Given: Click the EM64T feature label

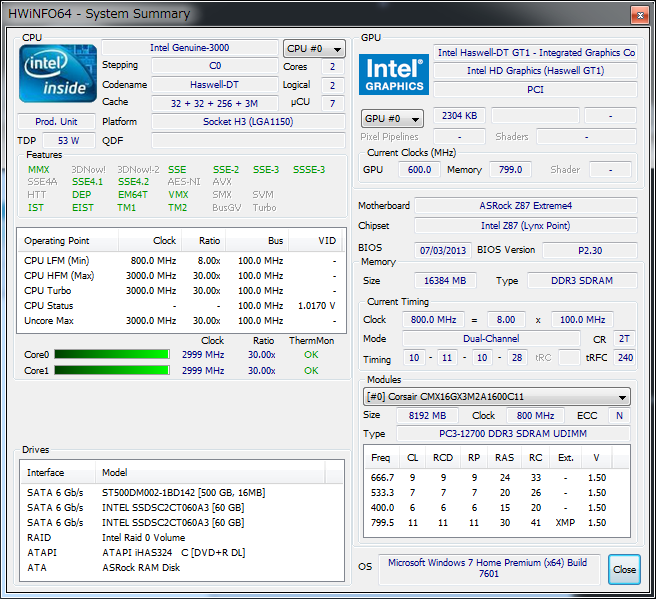Looking at the screenshot, I should tap(133, 195).
